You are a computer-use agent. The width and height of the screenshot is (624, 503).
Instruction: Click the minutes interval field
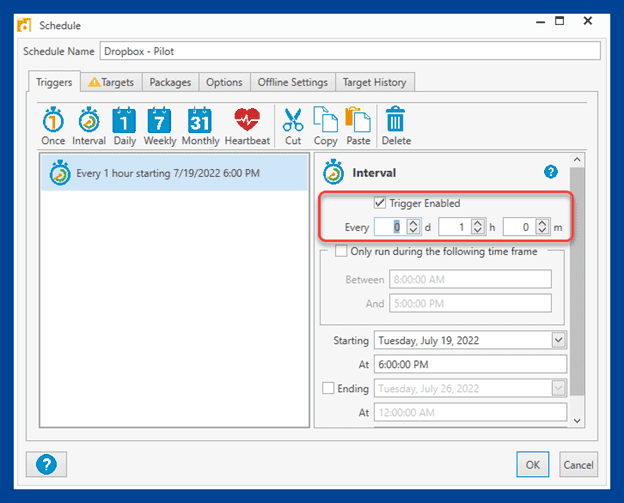[x=520, y=227]
